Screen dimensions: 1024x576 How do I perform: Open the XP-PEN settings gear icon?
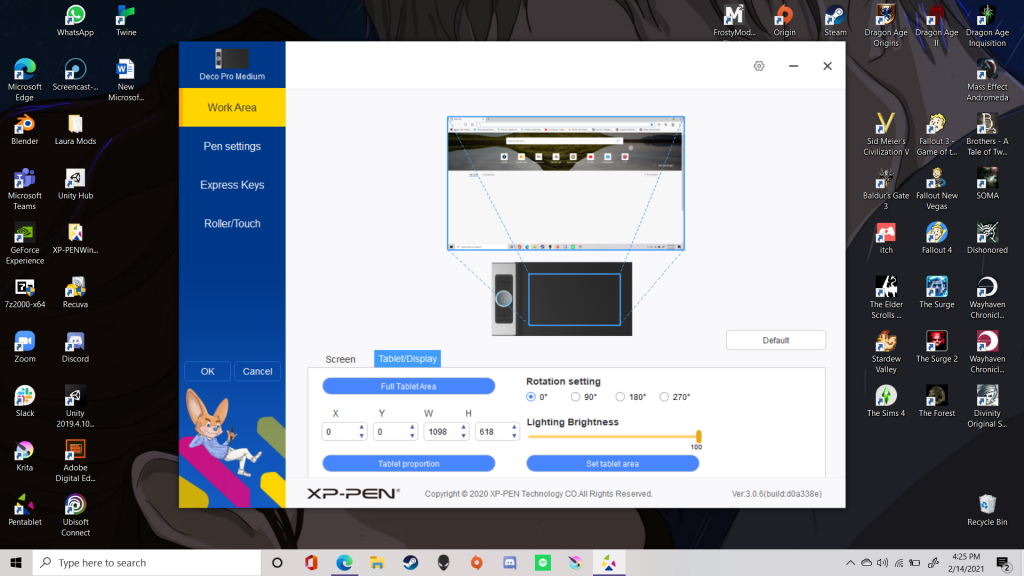click(x=759, y=66)
